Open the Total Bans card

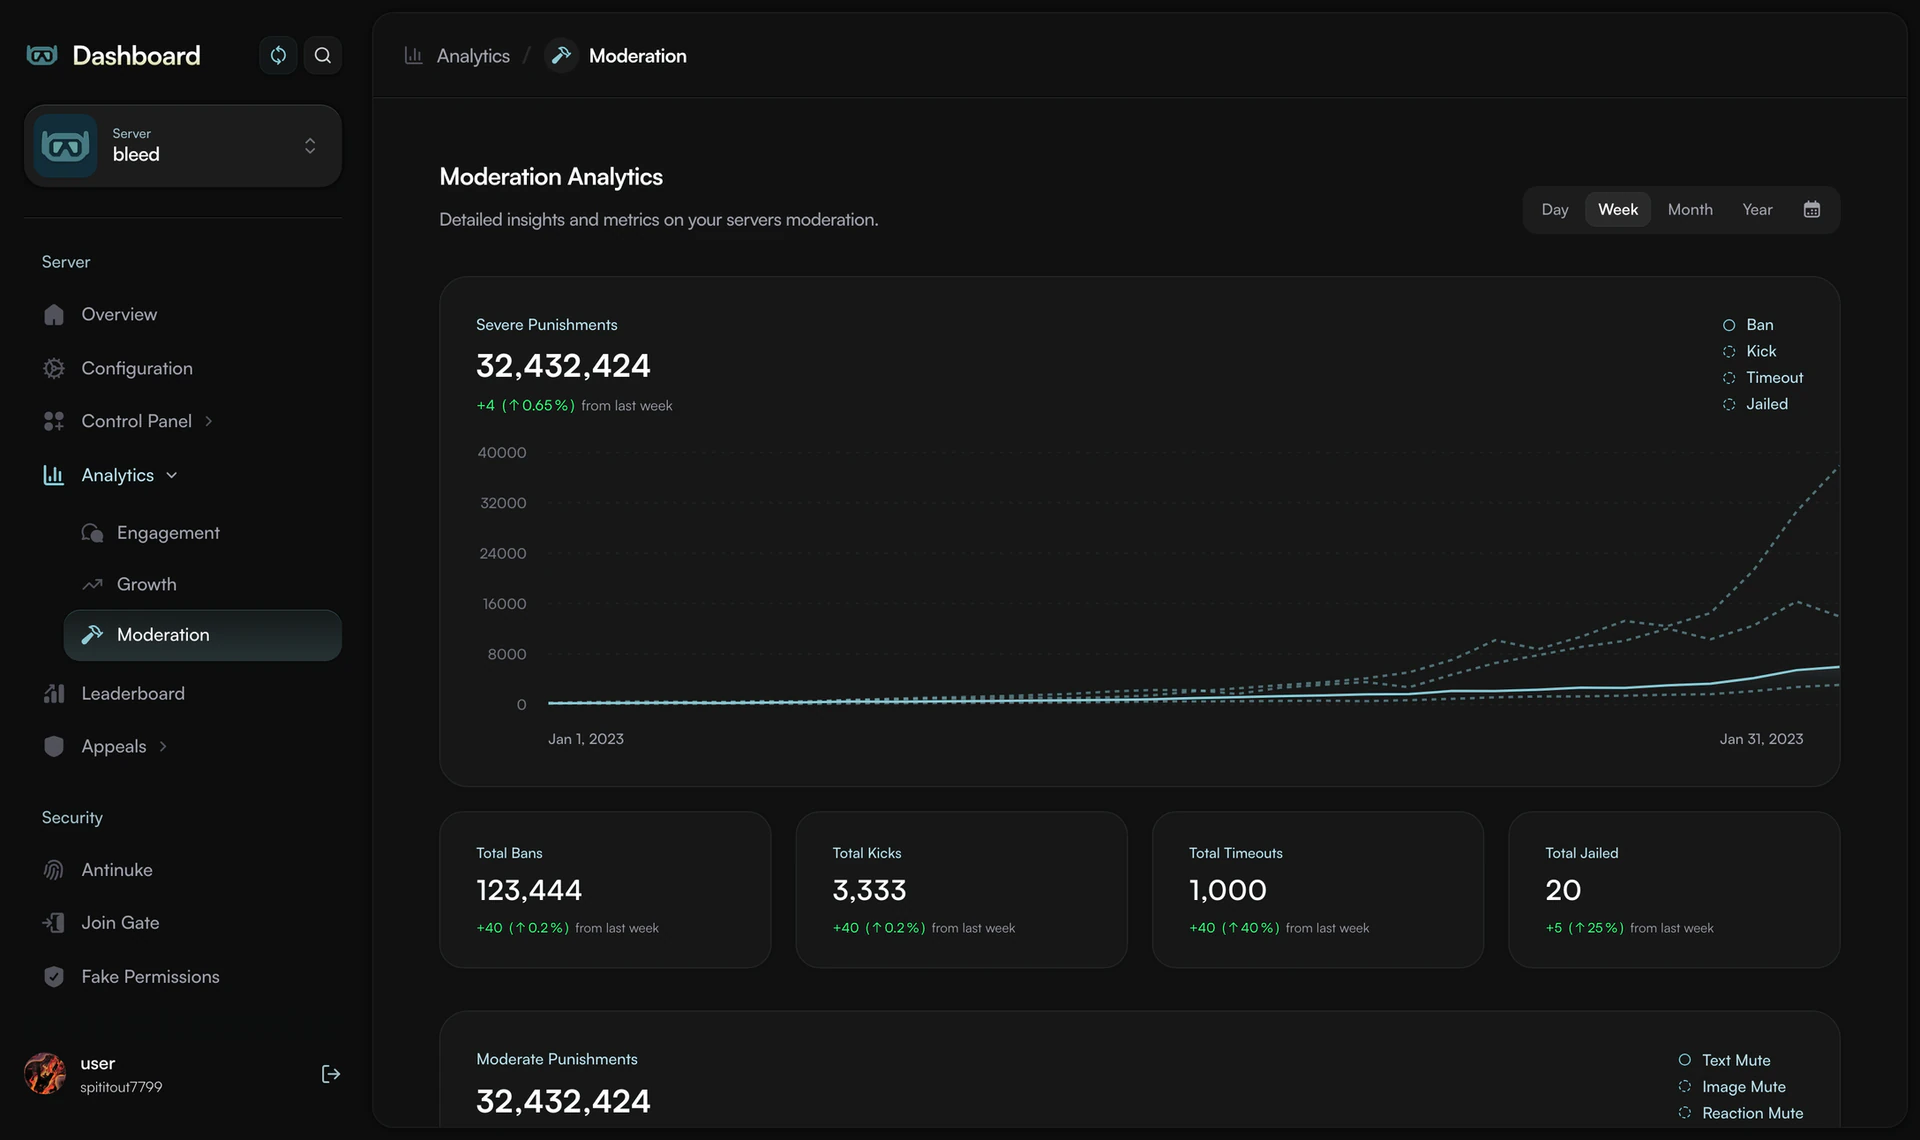pyautogui.click(x=605, y=889)
